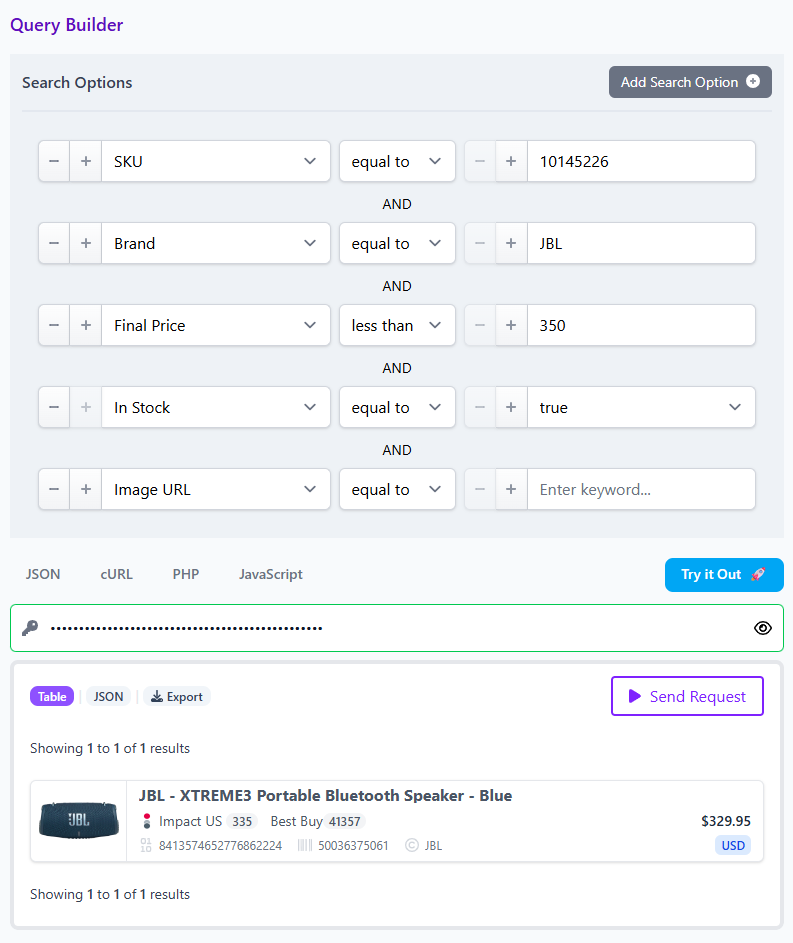Image resolution: width=793 pixels, height=943 pixels.
Task: Click the JBL brand label in result
Action: [x=433, y=846]
